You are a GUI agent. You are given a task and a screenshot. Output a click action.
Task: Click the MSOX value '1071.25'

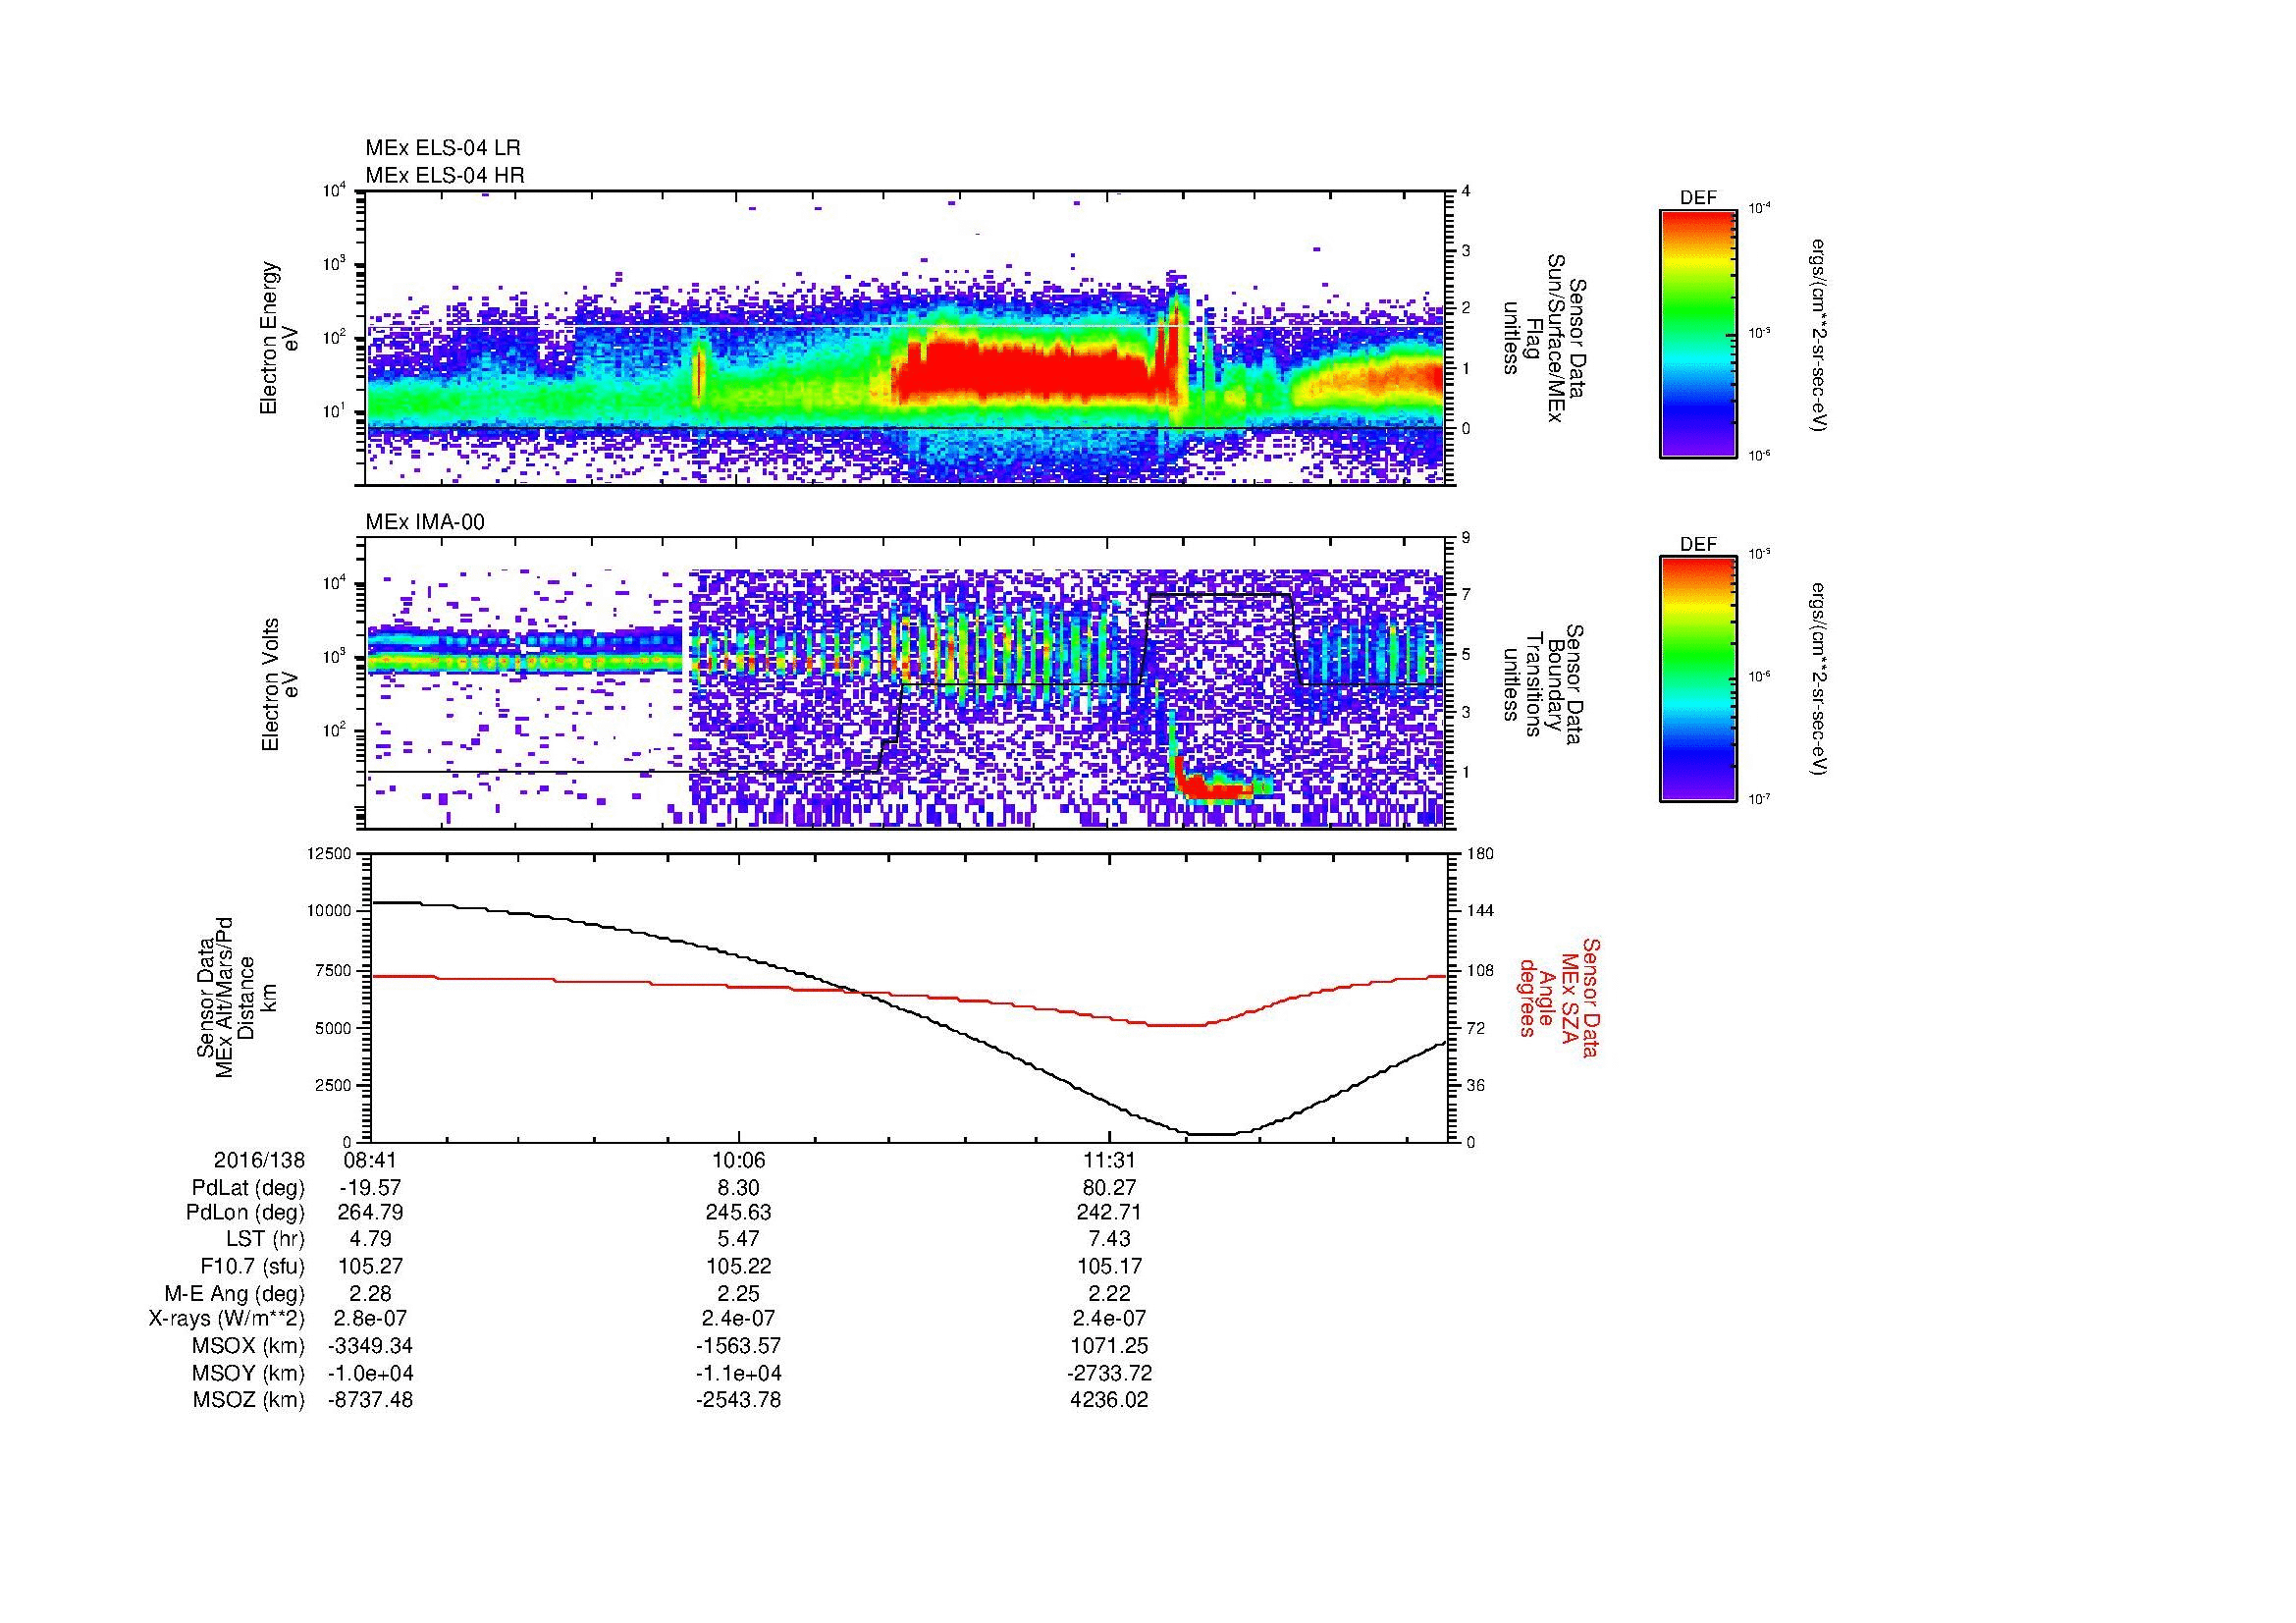point(1109,1346)
